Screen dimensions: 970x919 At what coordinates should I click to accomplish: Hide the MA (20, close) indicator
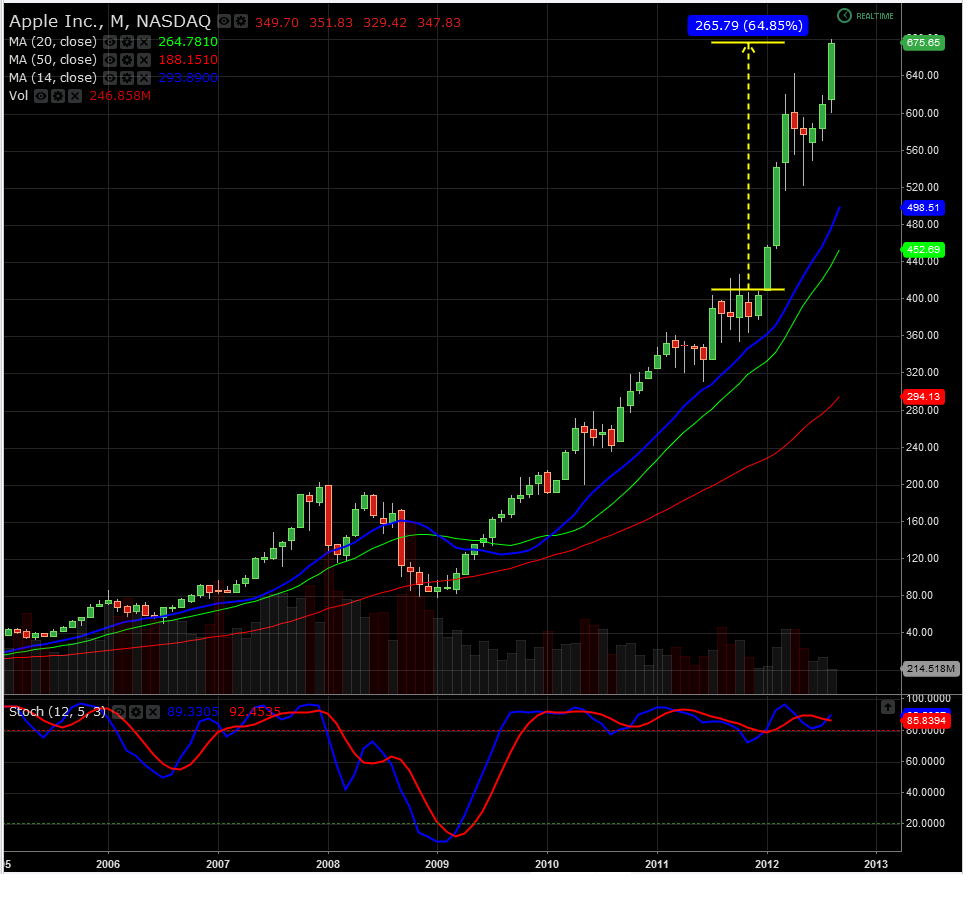(109, 42)
